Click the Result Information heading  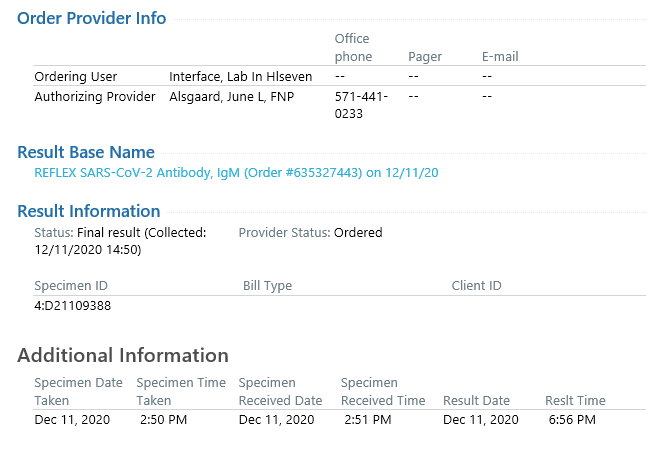click(x=89, y=211)
